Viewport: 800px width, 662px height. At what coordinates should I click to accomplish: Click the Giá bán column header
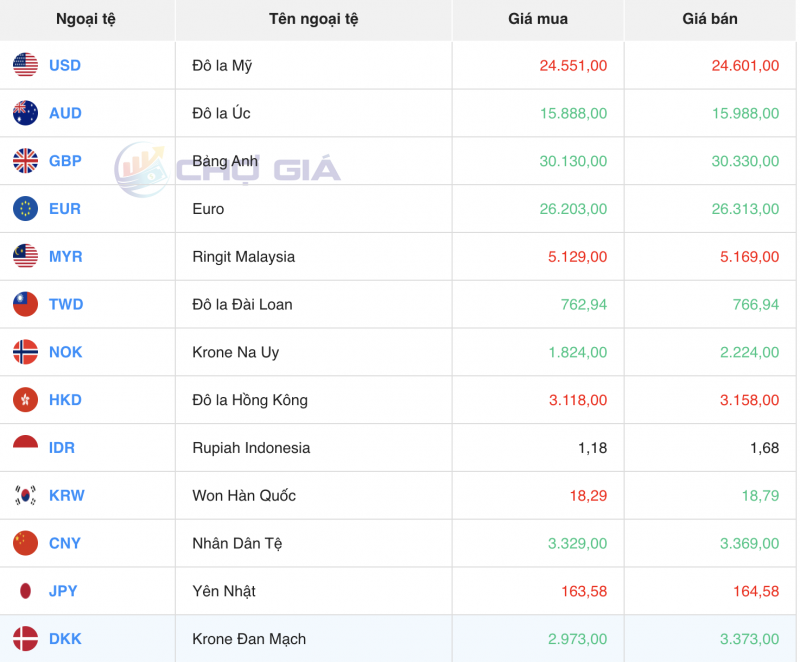pos(710,19)
